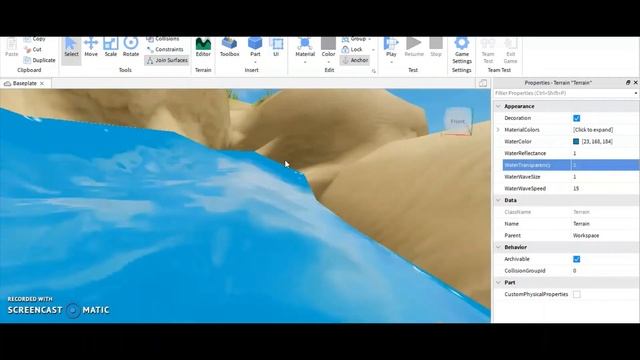Click the WaterWaveSize value
The width and height of the screenshot is (640, 360).
point(605,177)
